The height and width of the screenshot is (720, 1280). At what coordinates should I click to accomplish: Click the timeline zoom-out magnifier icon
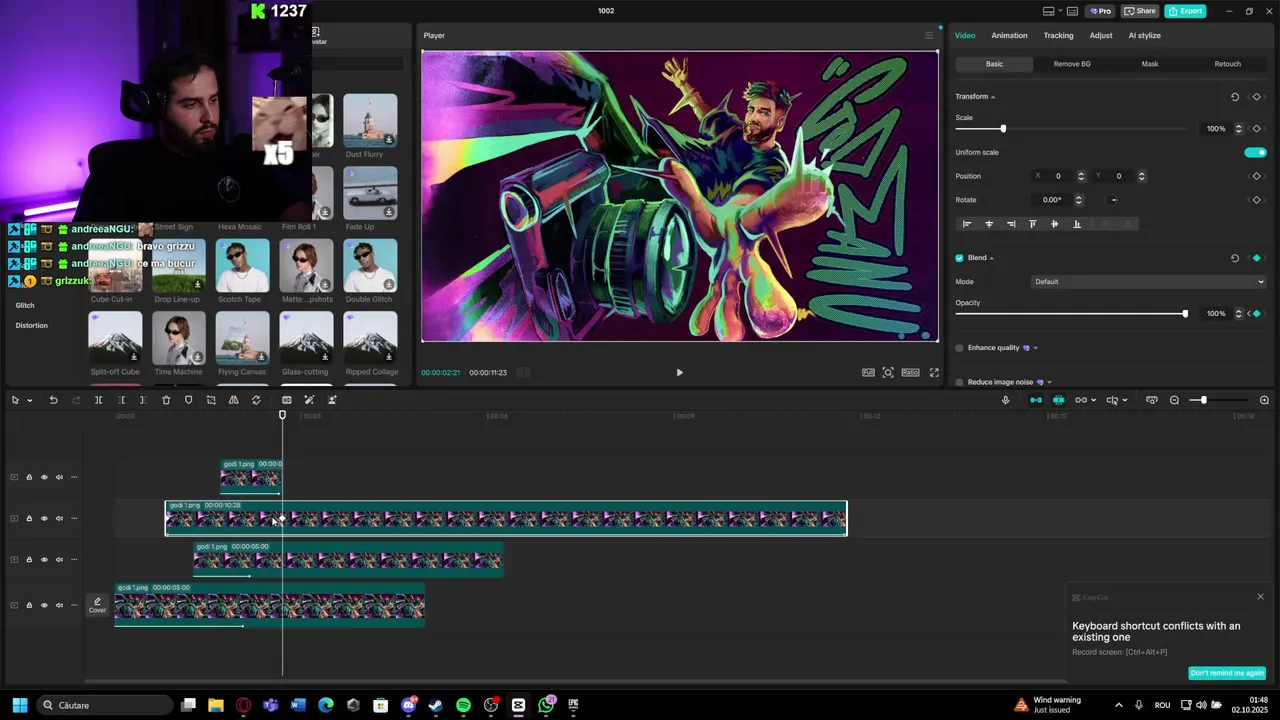pos(1174,400)
